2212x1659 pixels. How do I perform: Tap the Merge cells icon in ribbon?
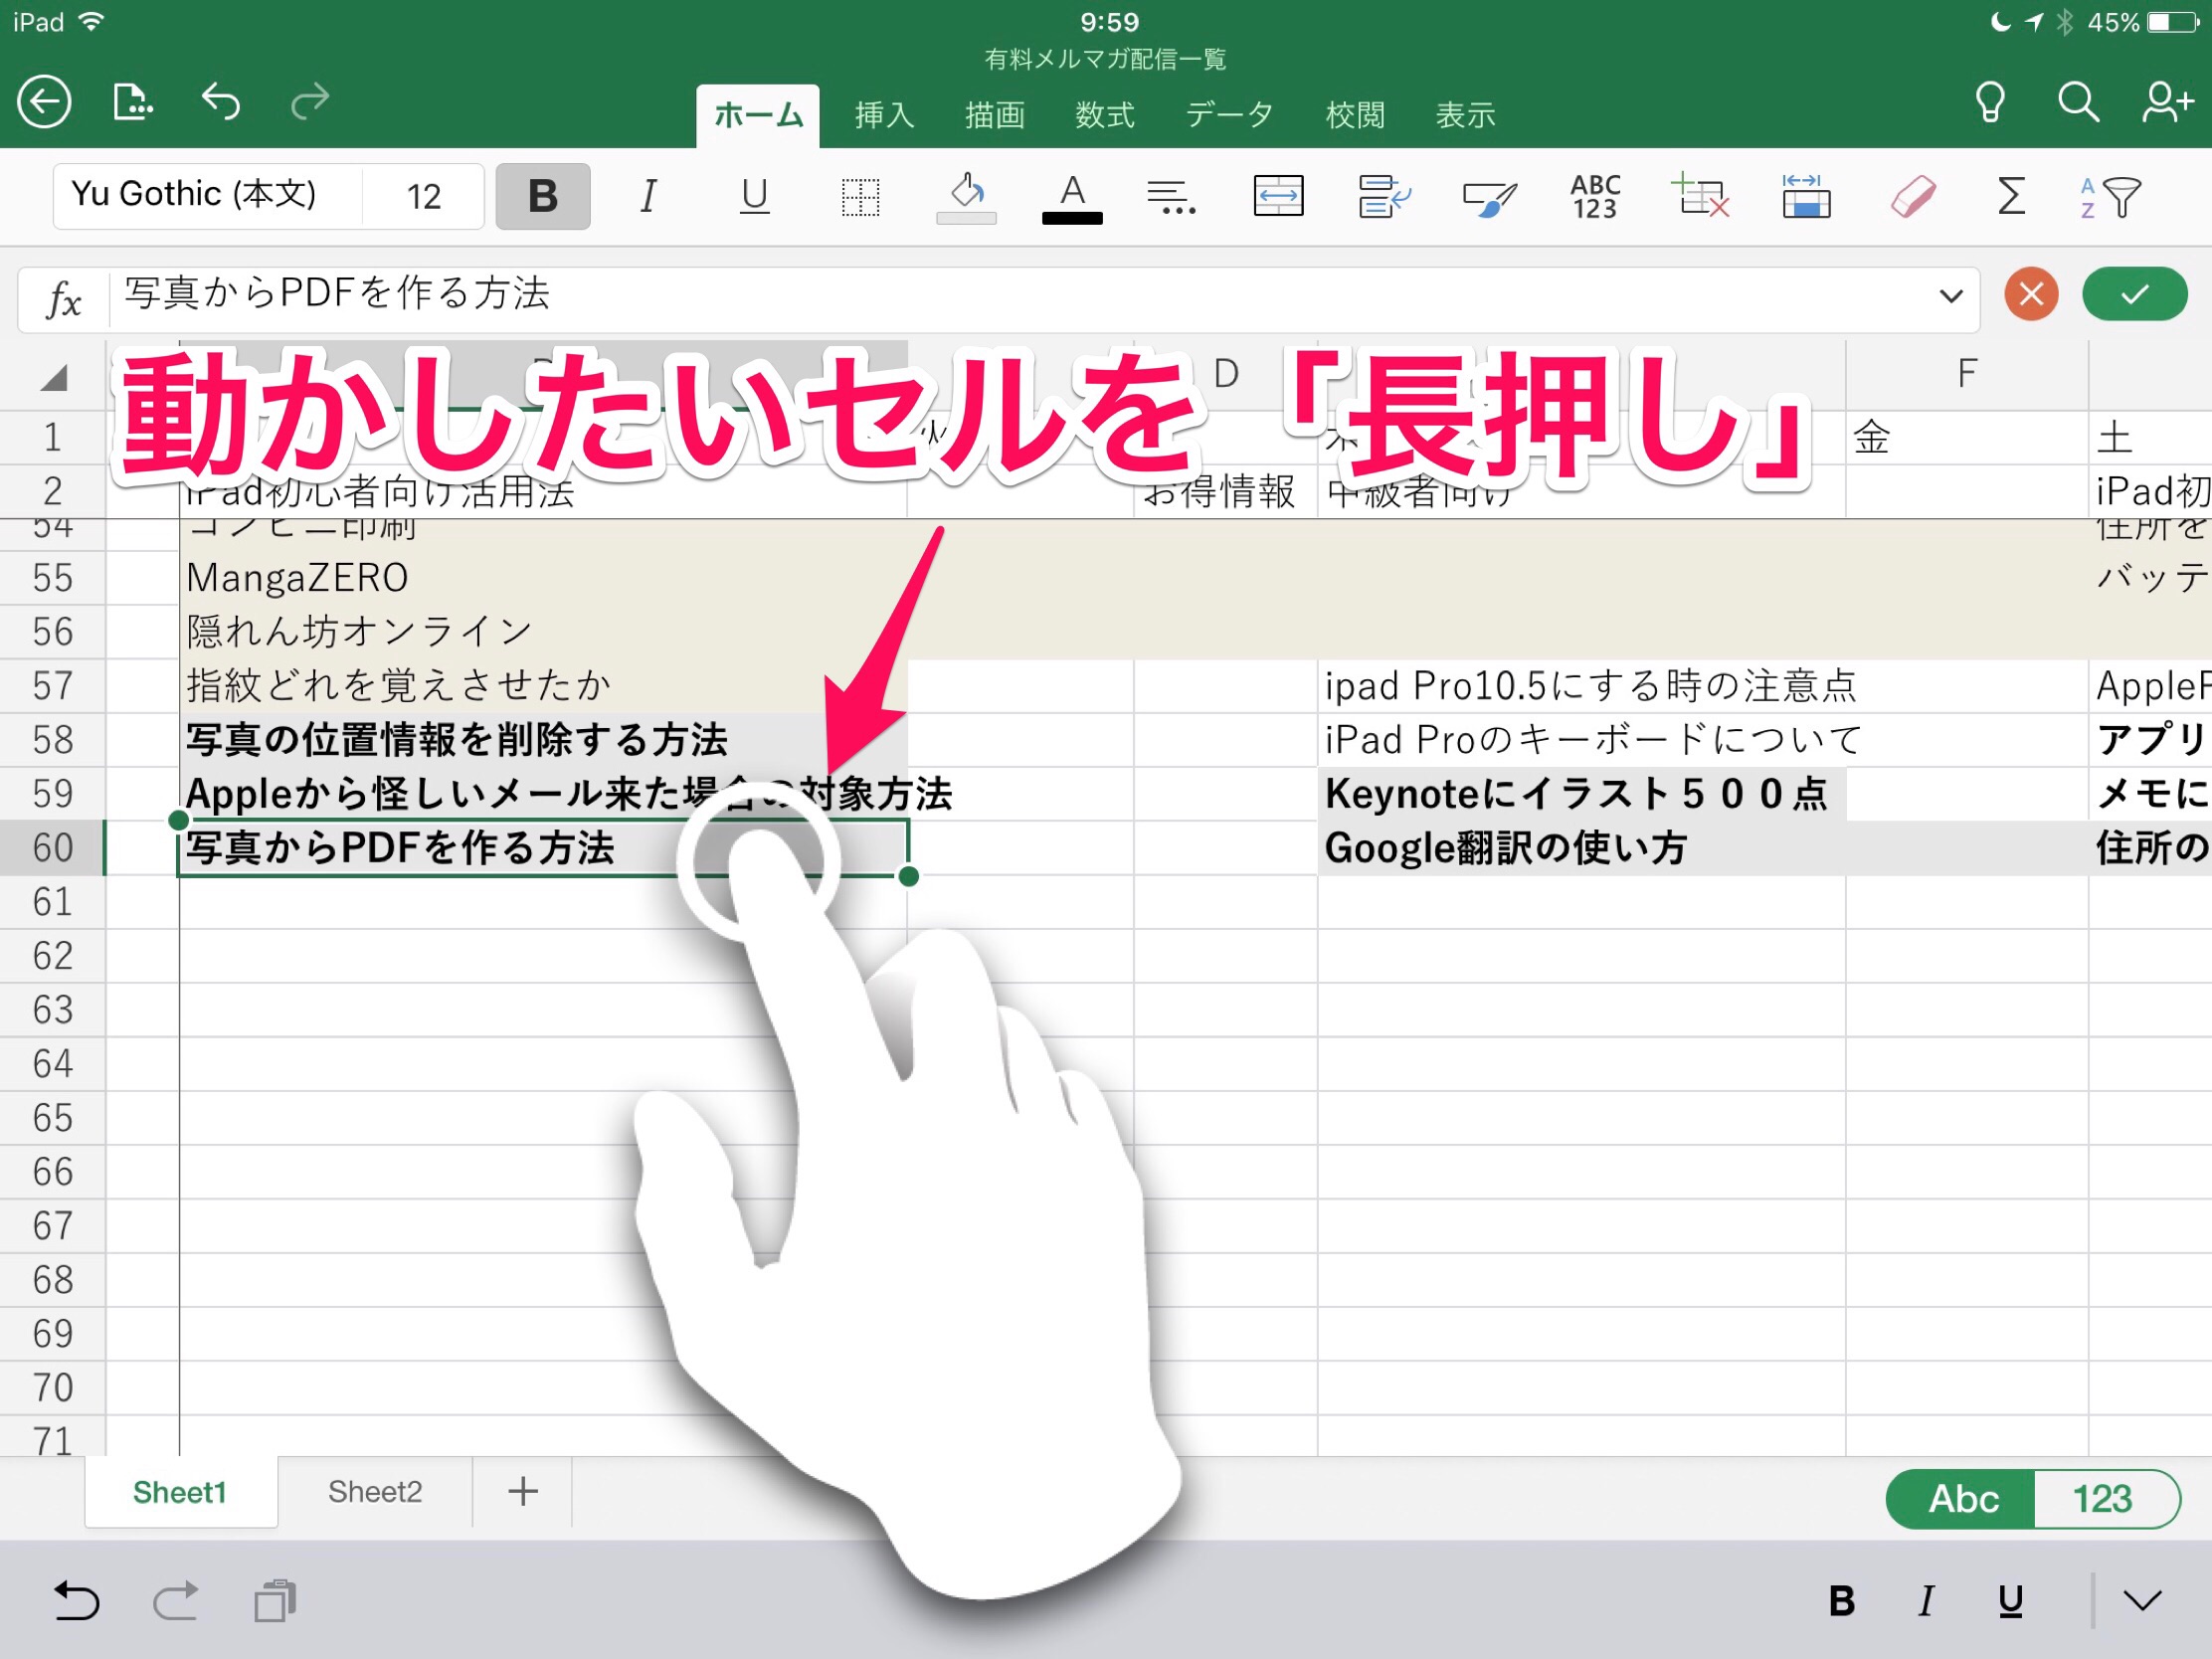pyautogui.click(x=1277, y=196)
